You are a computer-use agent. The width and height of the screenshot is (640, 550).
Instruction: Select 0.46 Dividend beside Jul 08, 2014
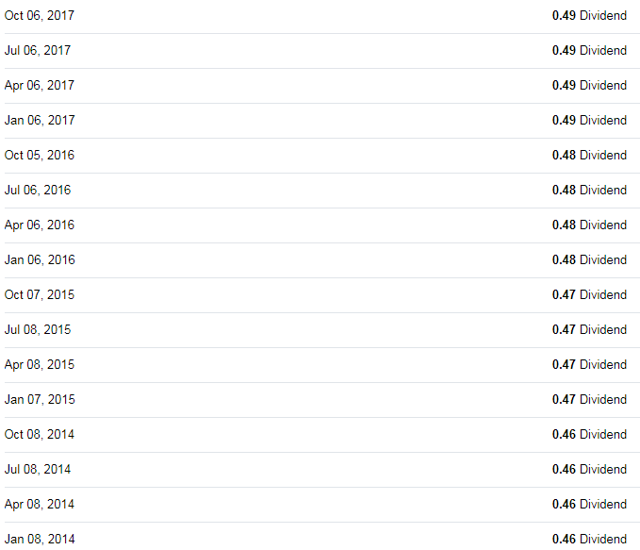pyautogui.click(x=589, y=469)
